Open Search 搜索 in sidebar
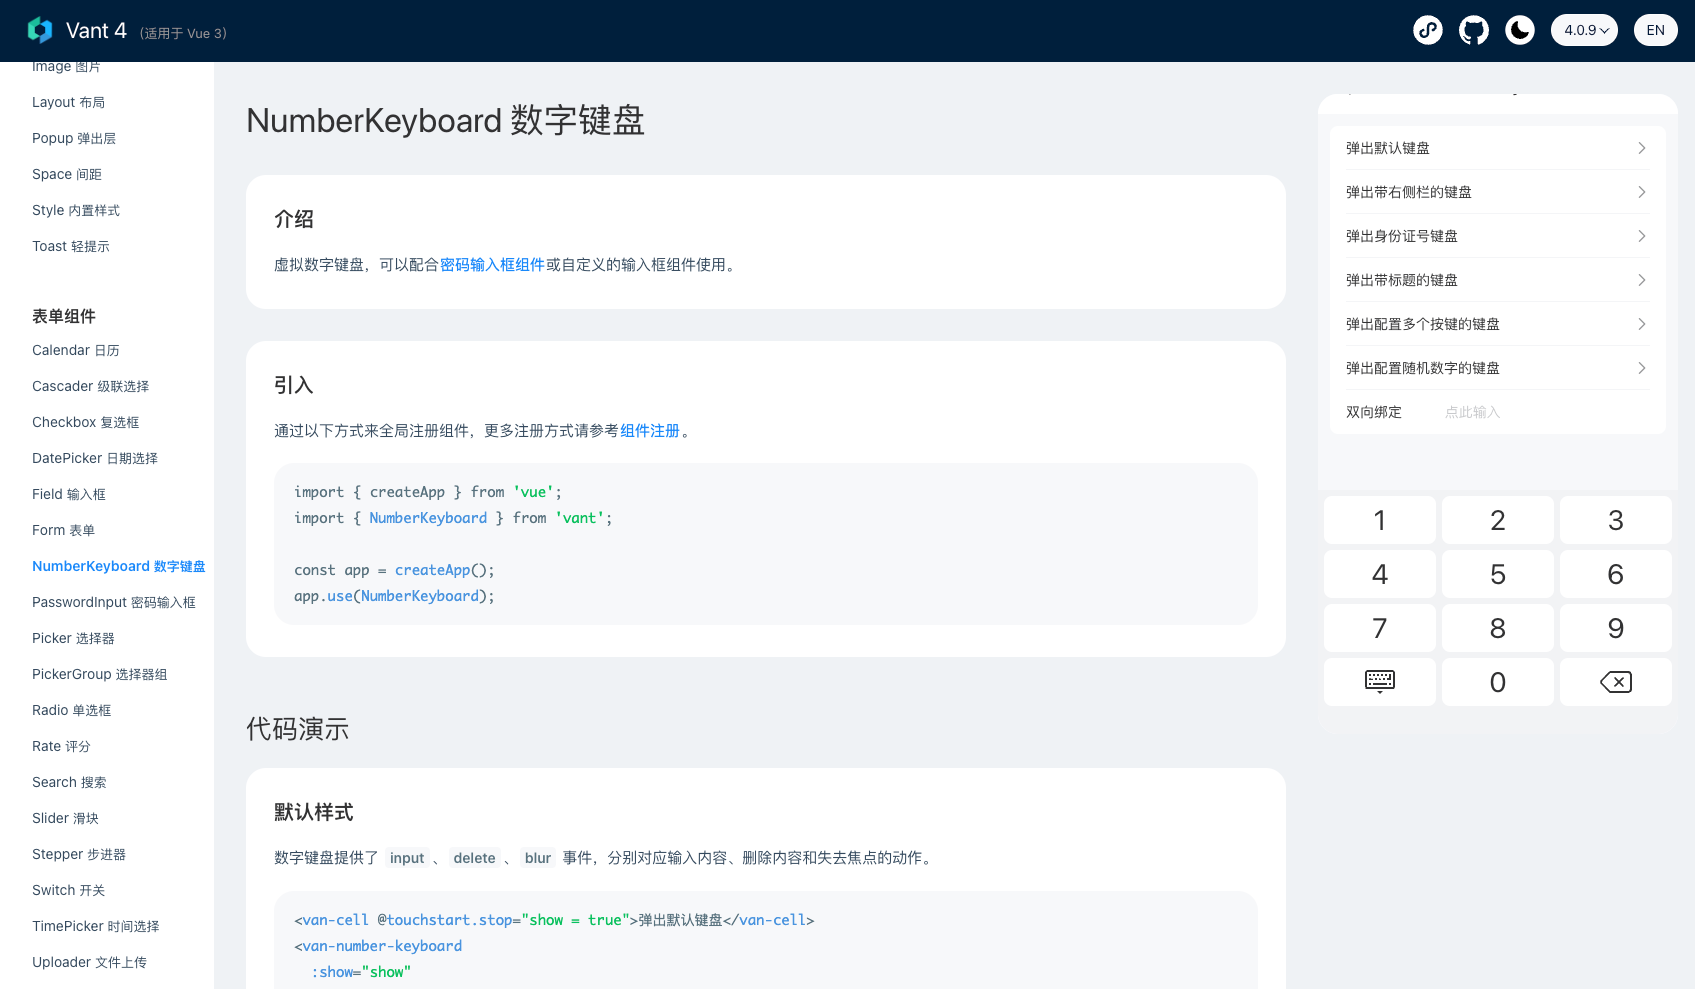Screen dimensions: 1695x989 [x=69, y=782]
